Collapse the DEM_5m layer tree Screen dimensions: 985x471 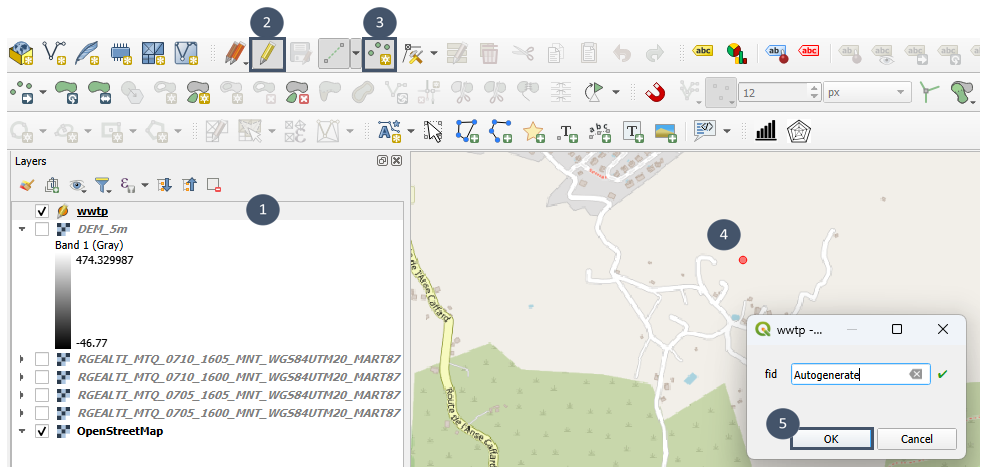(x=22, y=229)
